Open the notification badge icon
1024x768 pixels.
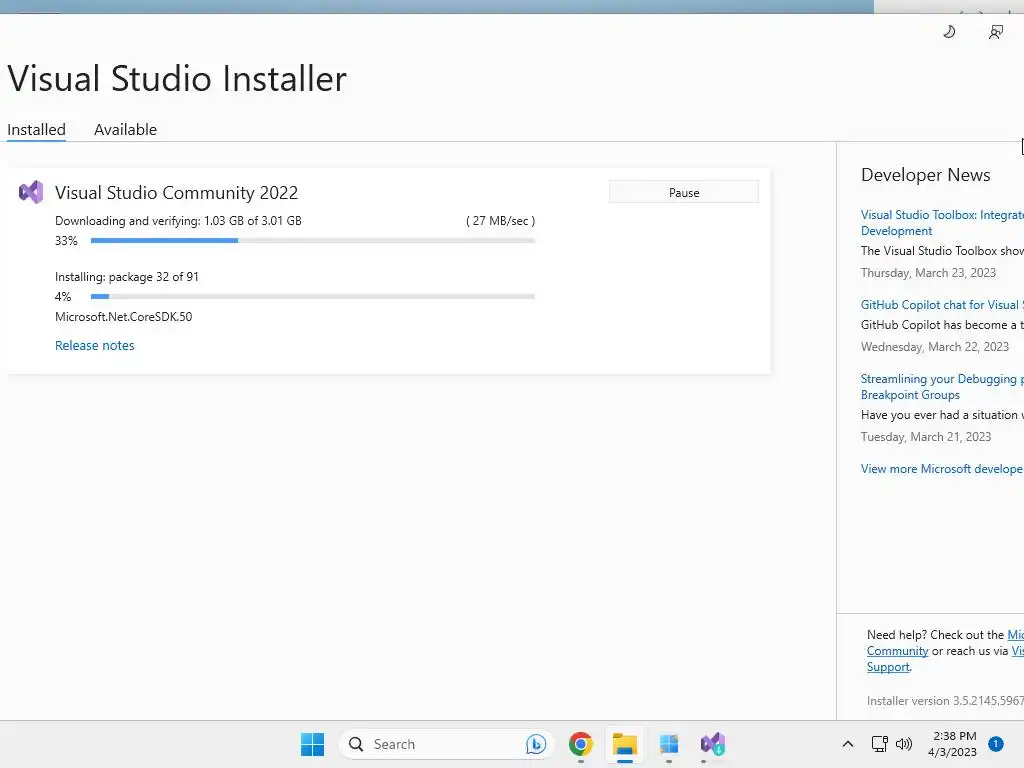(996, 743)
